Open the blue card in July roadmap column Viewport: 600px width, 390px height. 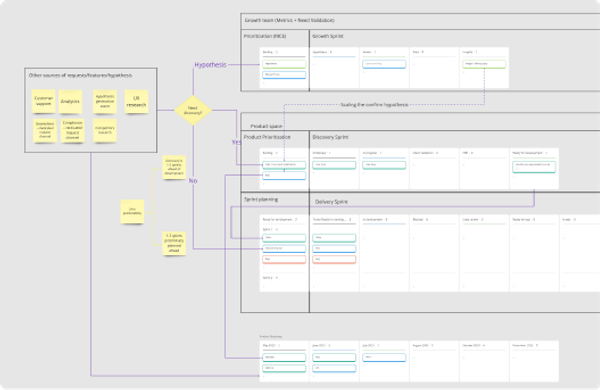click(x=384, y=357)
